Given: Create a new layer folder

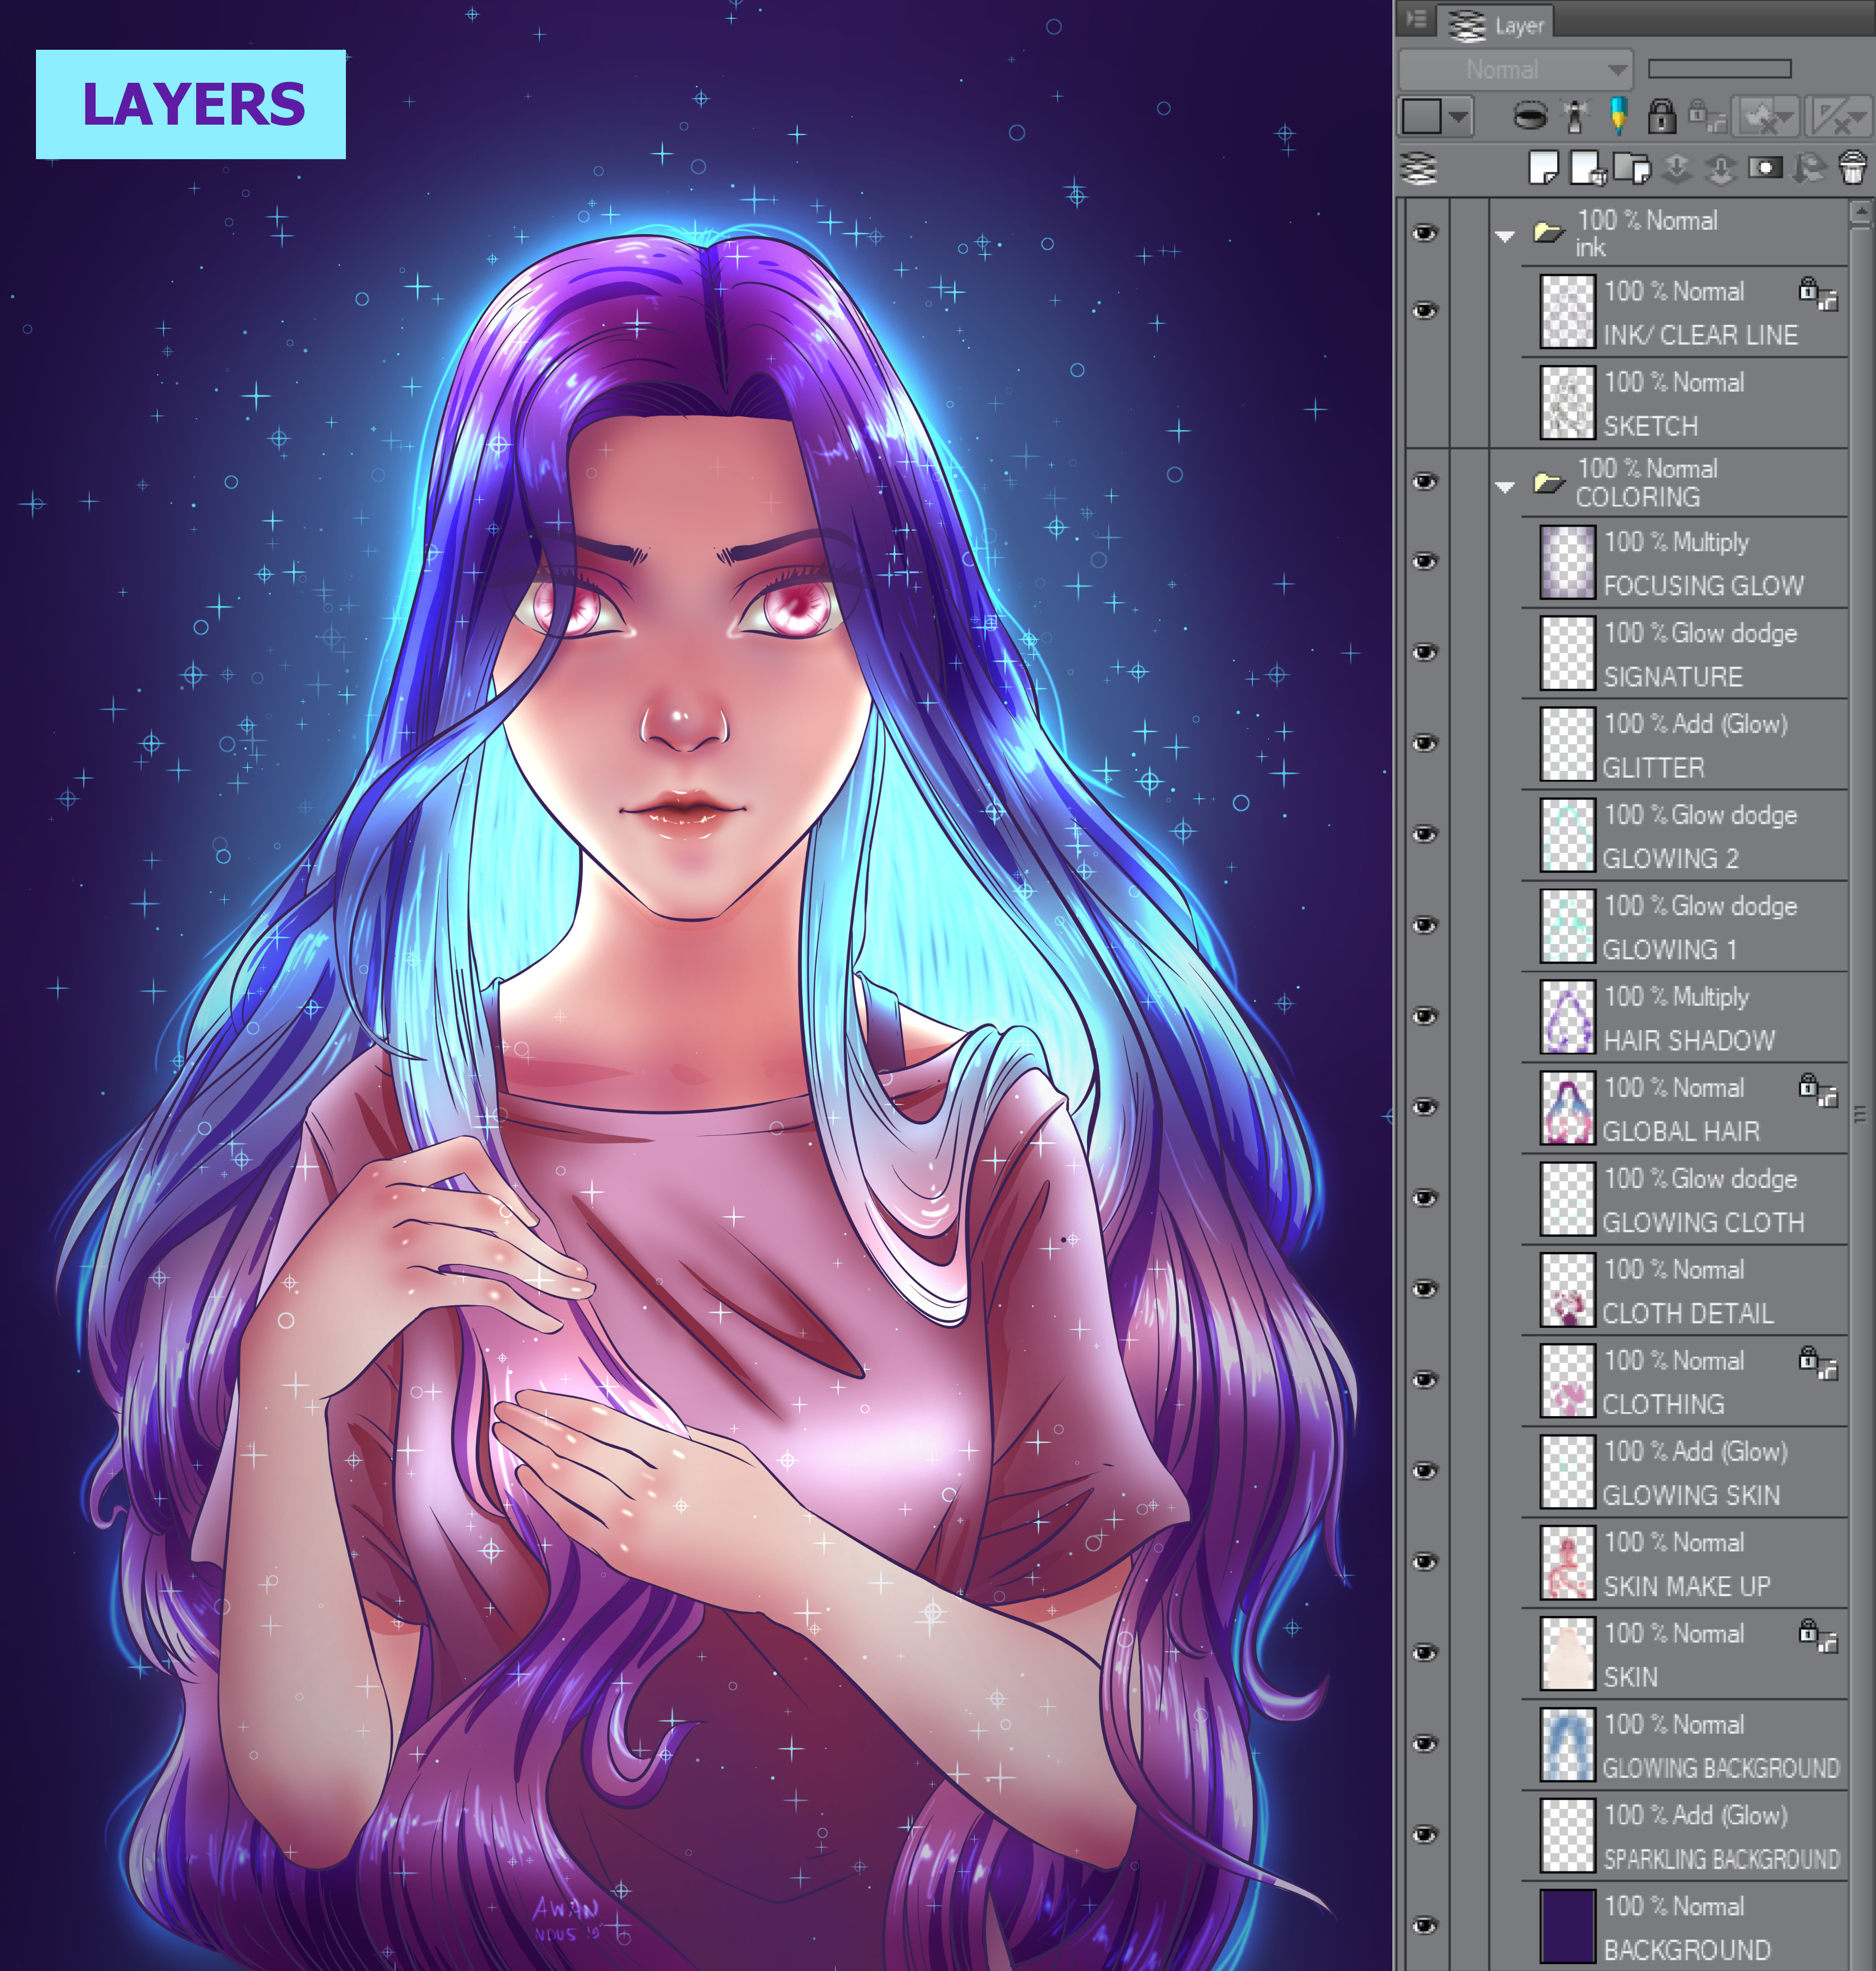Looking at the screenshot, I should click(1632, 168).
